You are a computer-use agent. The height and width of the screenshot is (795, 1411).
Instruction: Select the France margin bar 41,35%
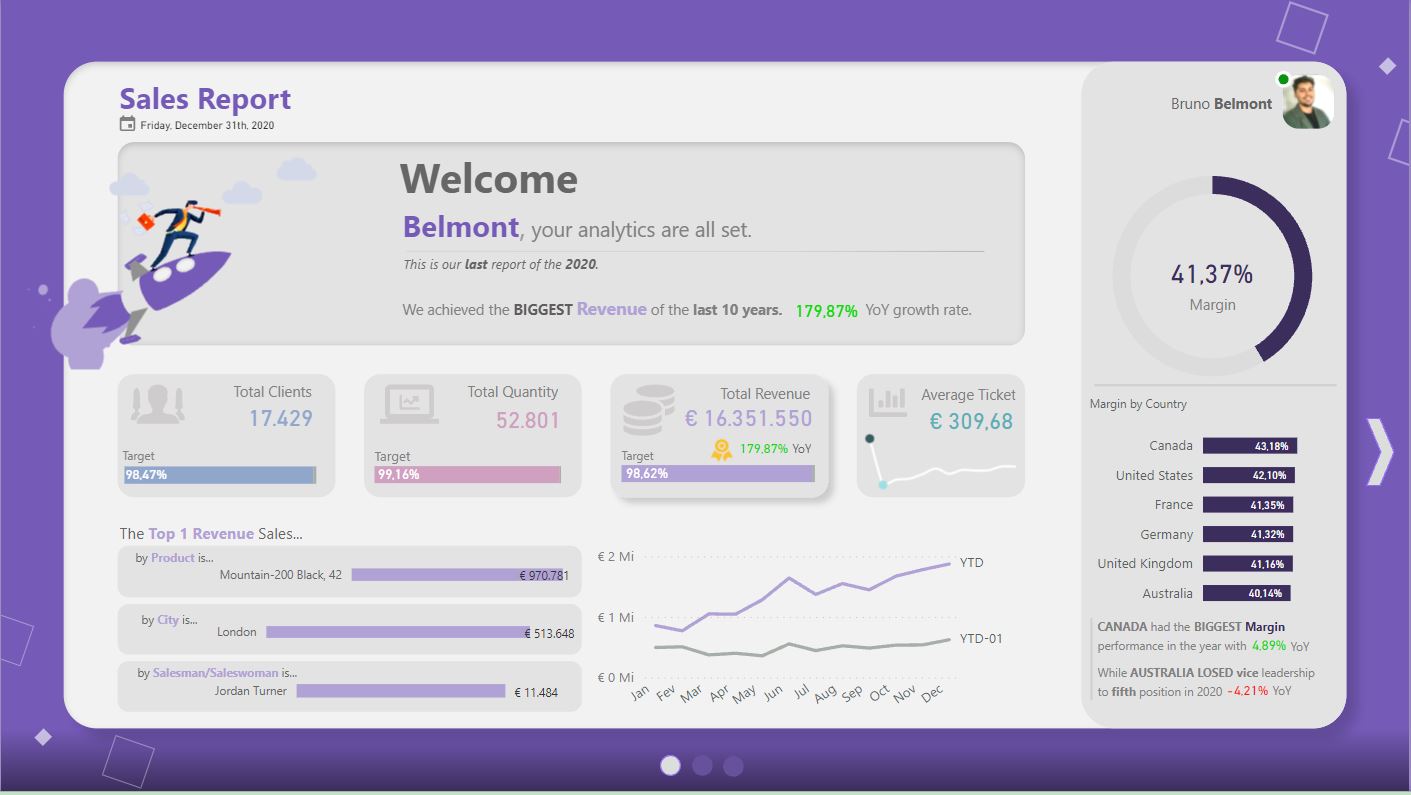point(1248,505)
